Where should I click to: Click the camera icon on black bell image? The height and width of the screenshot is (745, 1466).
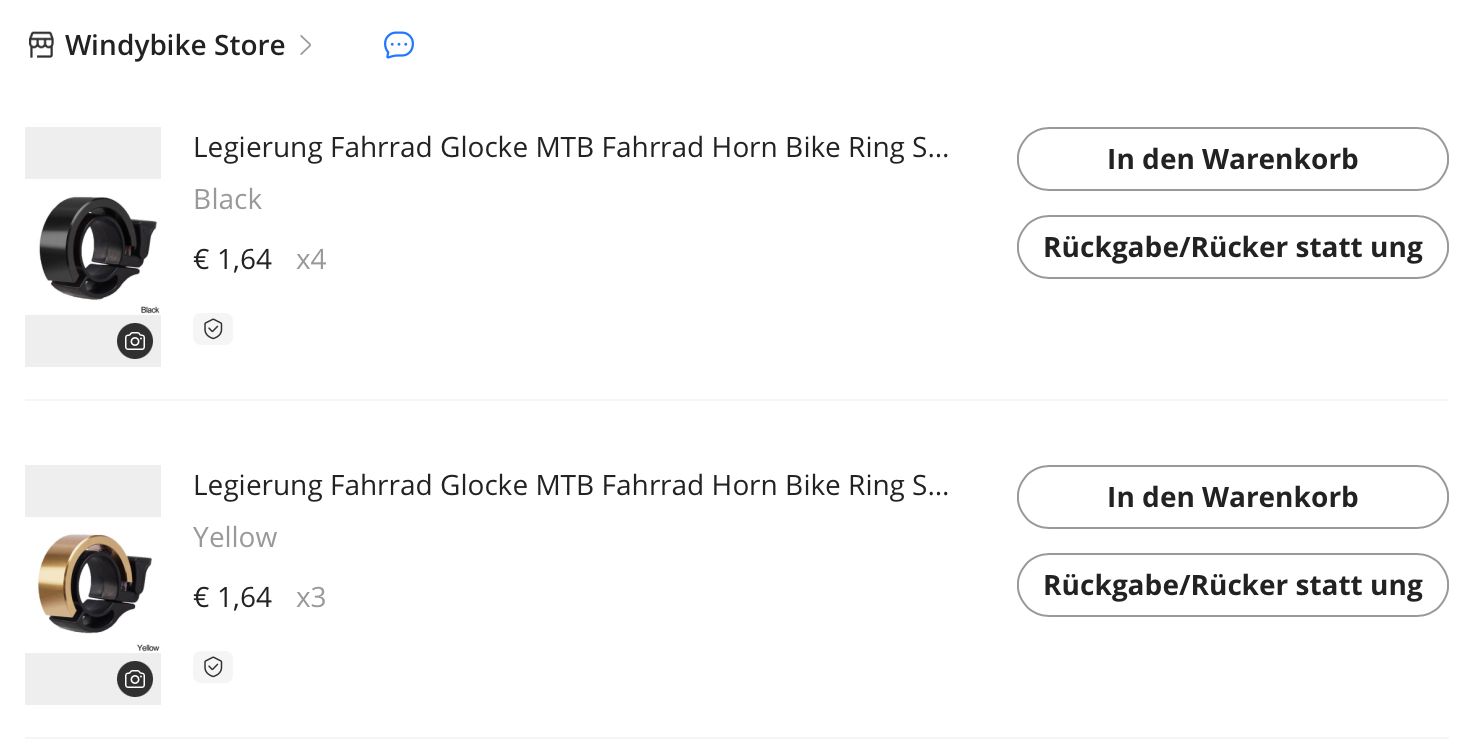(x=135, y=341)
